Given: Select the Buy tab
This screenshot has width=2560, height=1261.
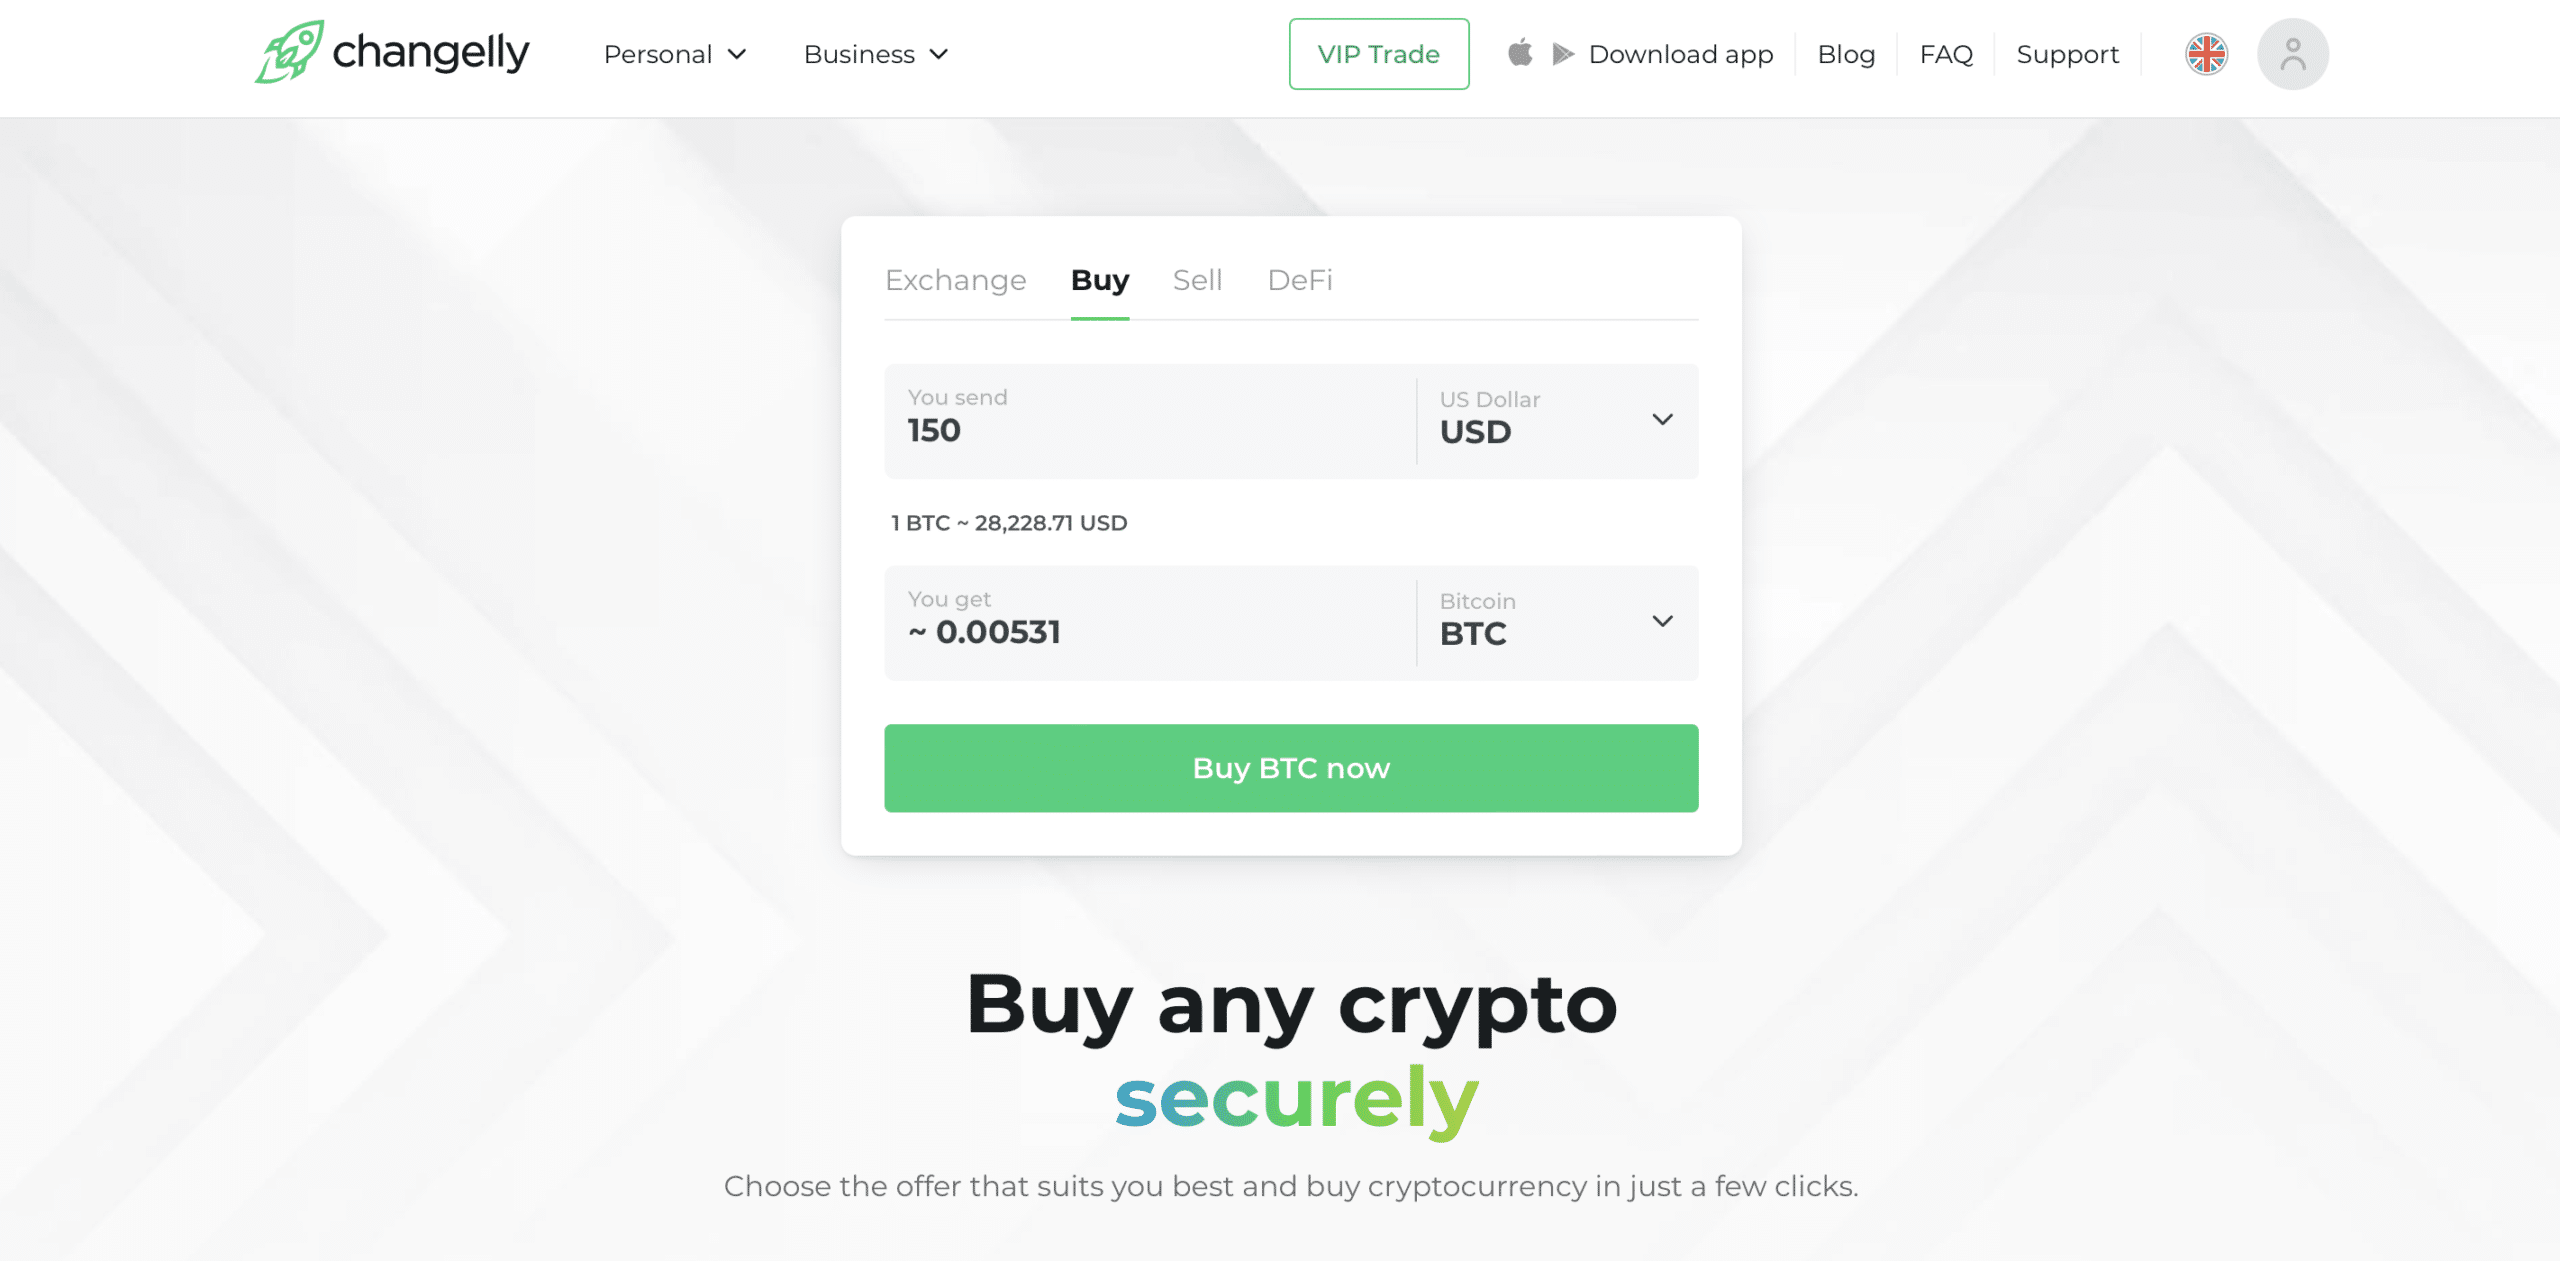Looking at the screenshot, I should point(1099,279).
